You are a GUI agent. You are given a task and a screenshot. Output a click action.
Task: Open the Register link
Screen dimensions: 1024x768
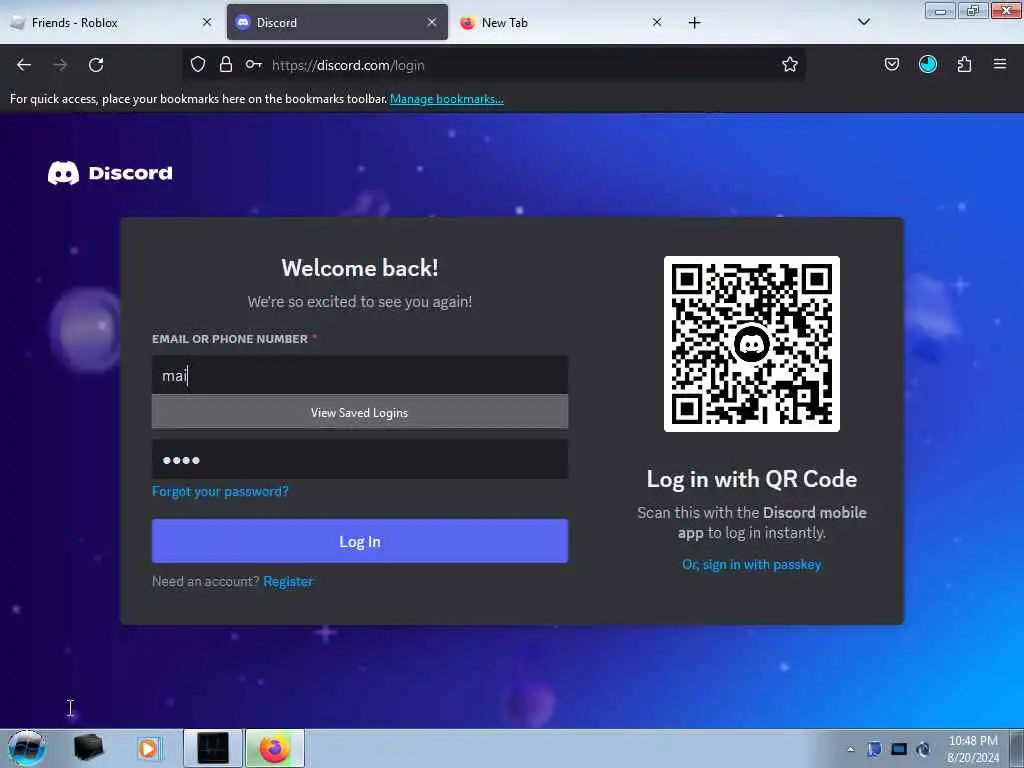pos(288,581)
